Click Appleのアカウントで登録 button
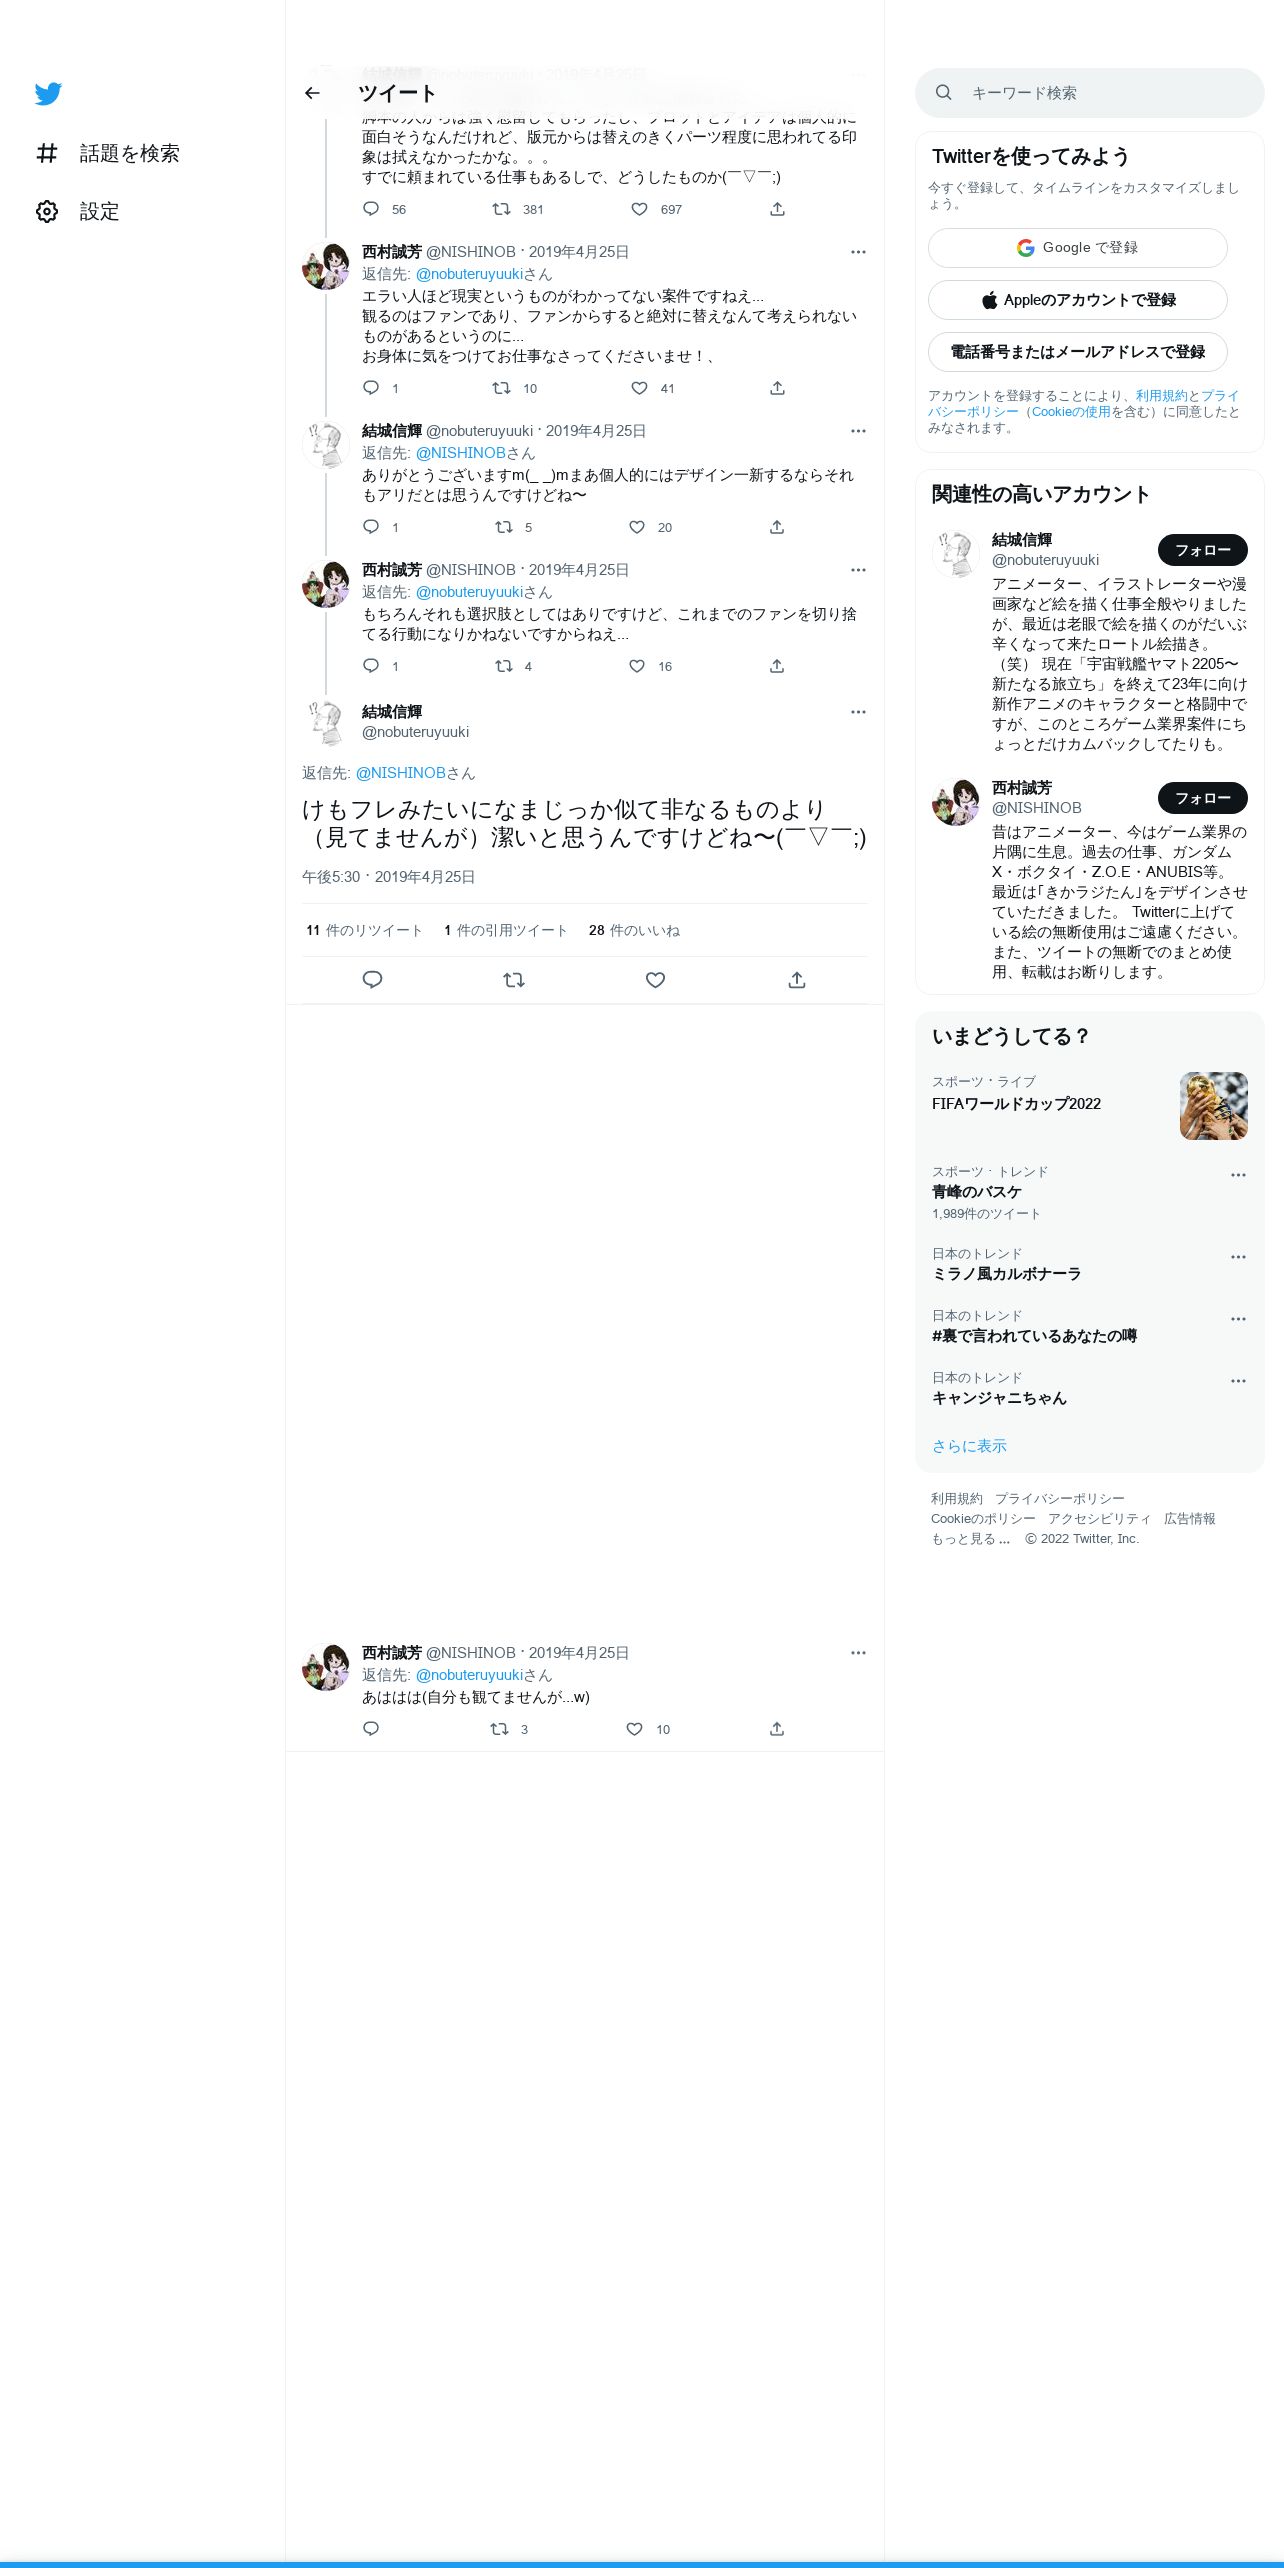Viewport: 1284px width, 2568px height. 1077,300
